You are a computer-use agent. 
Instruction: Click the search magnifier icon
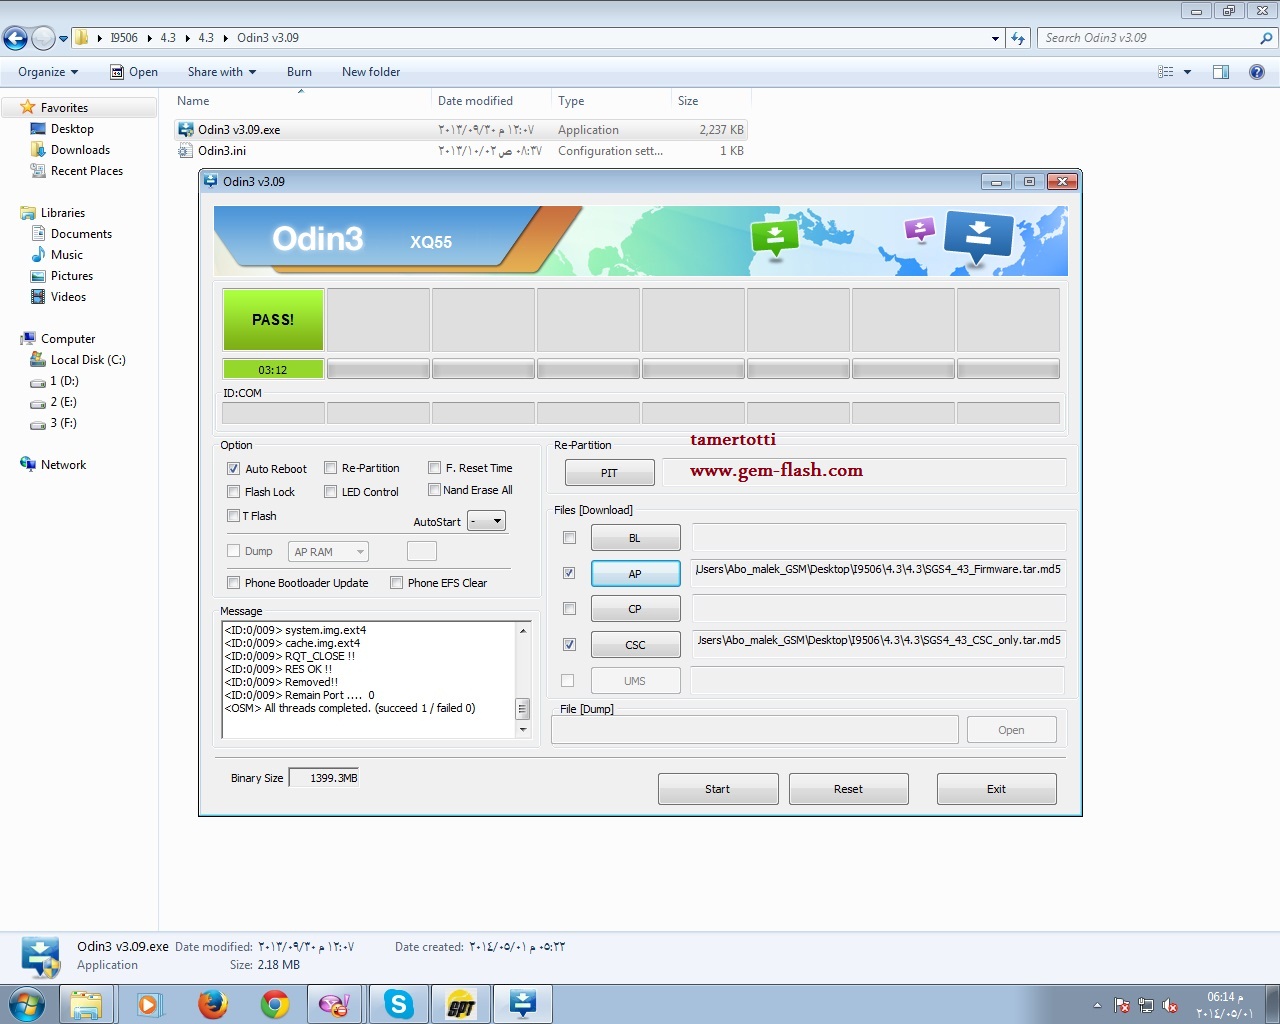pos(1267,38)
